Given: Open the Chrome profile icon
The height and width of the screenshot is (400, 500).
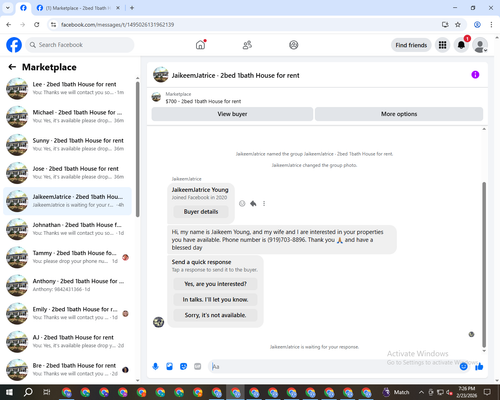Looking at the screenshot, I should click(x=477, y=25).
